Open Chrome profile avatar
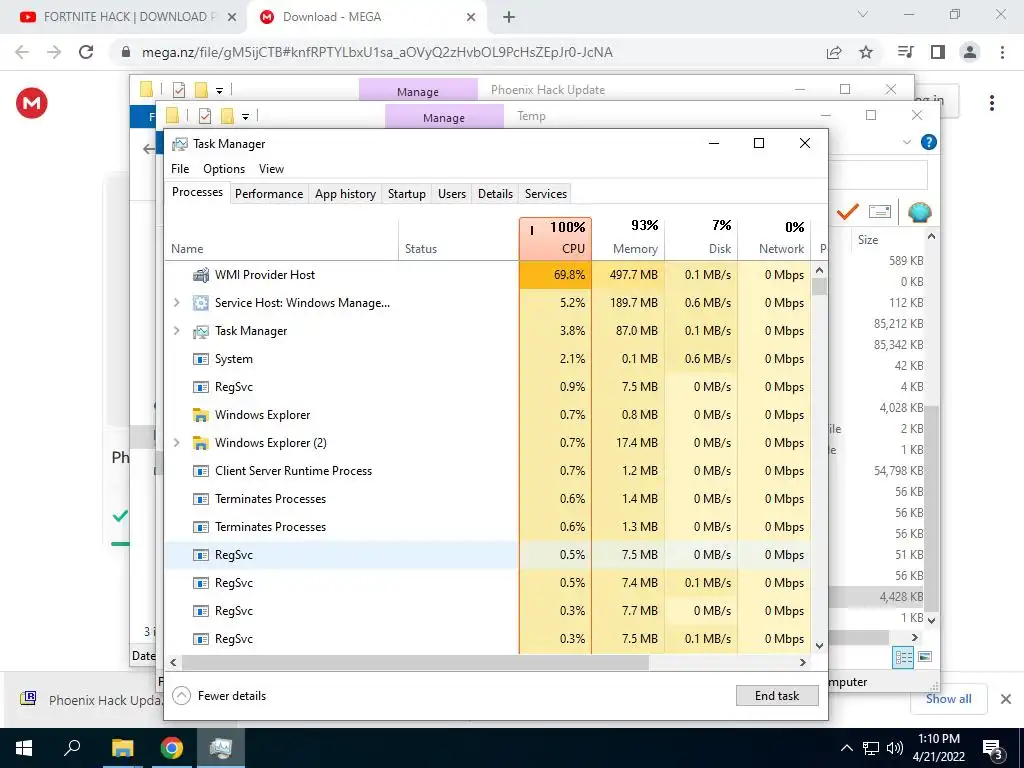This screenshot has height=768, width=1024. click(970, 52)
